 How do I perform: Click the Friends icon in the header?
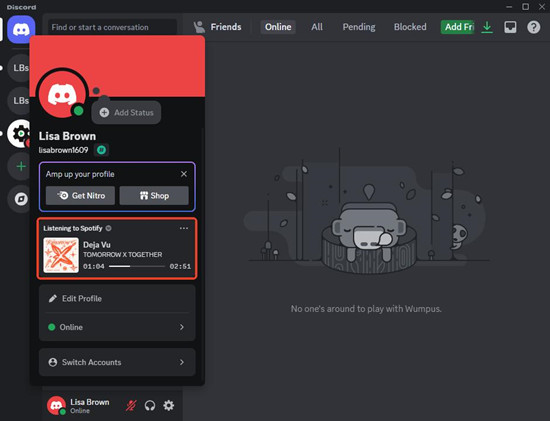pos(200,27)
